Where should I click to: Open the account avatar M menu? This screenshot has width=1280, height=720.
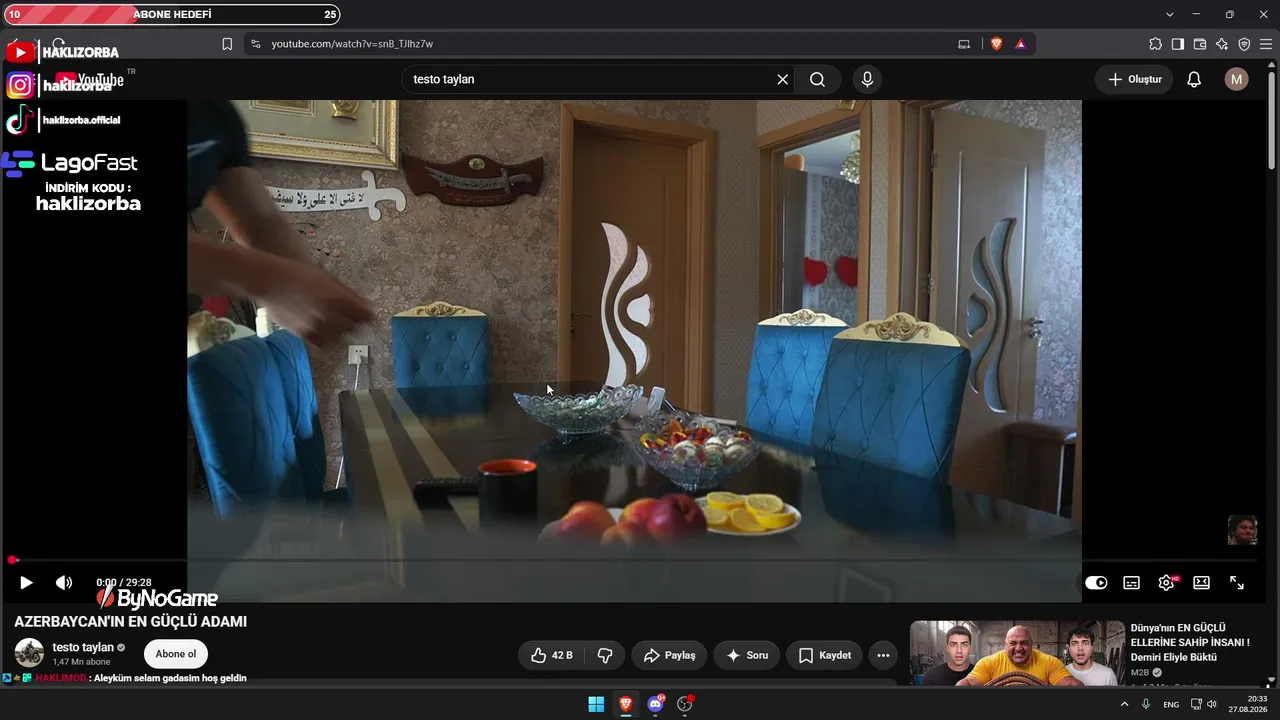1237,79
